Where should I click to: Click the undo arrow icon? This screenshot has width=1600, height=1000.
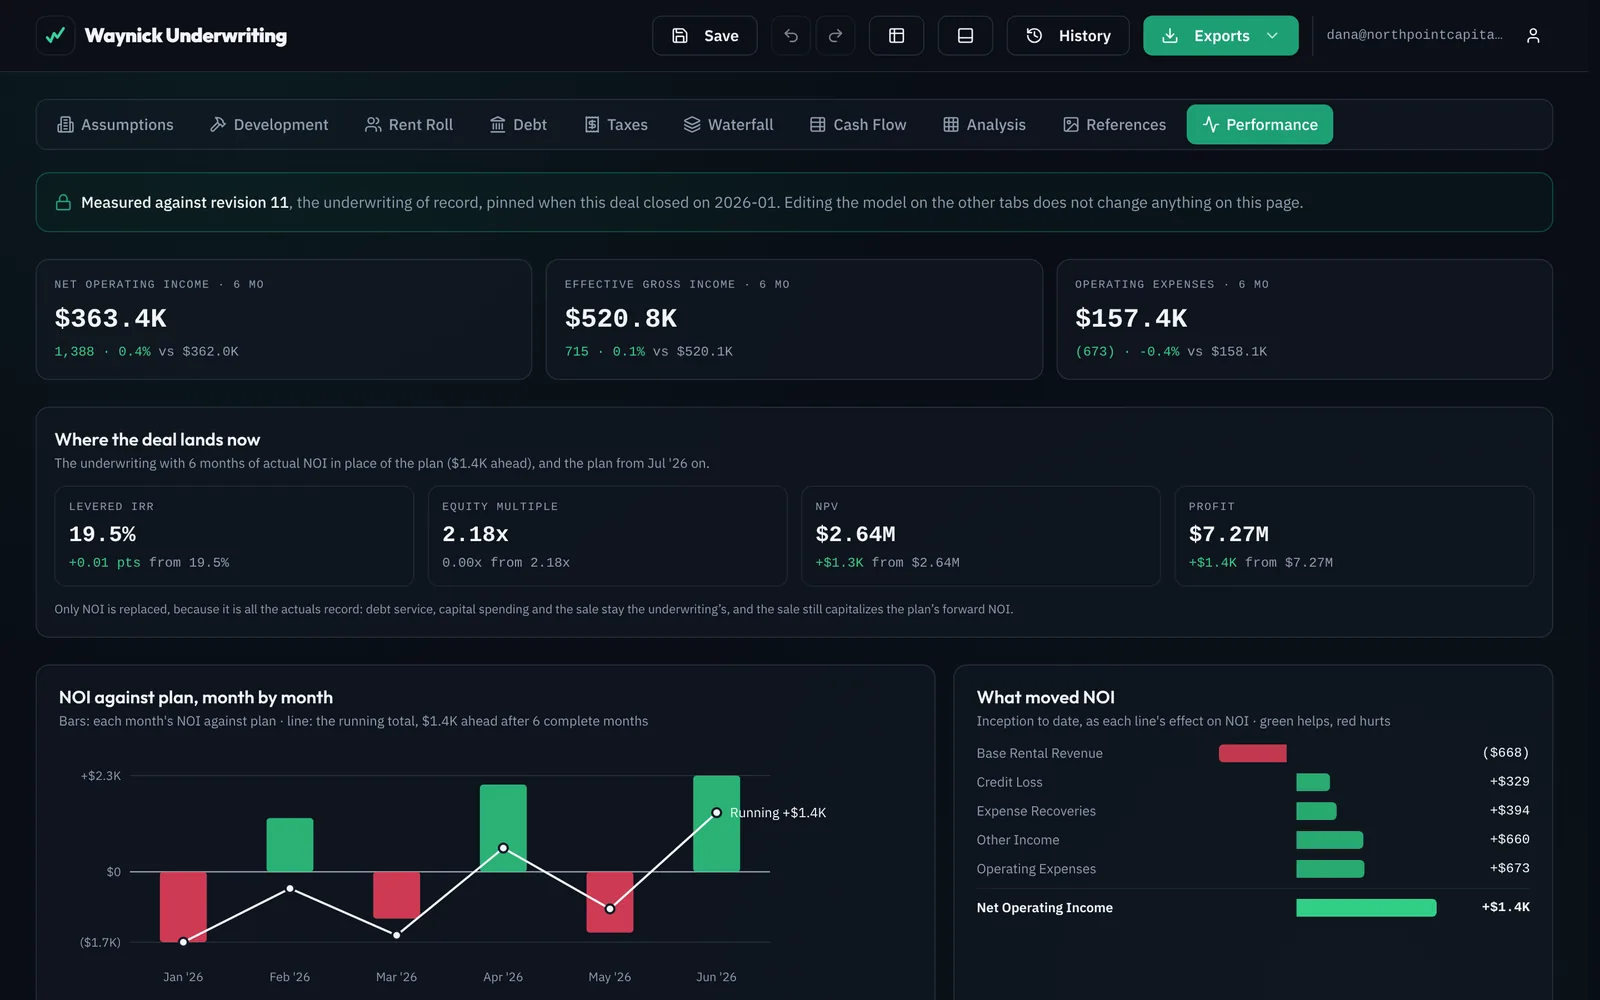[791, 35]
